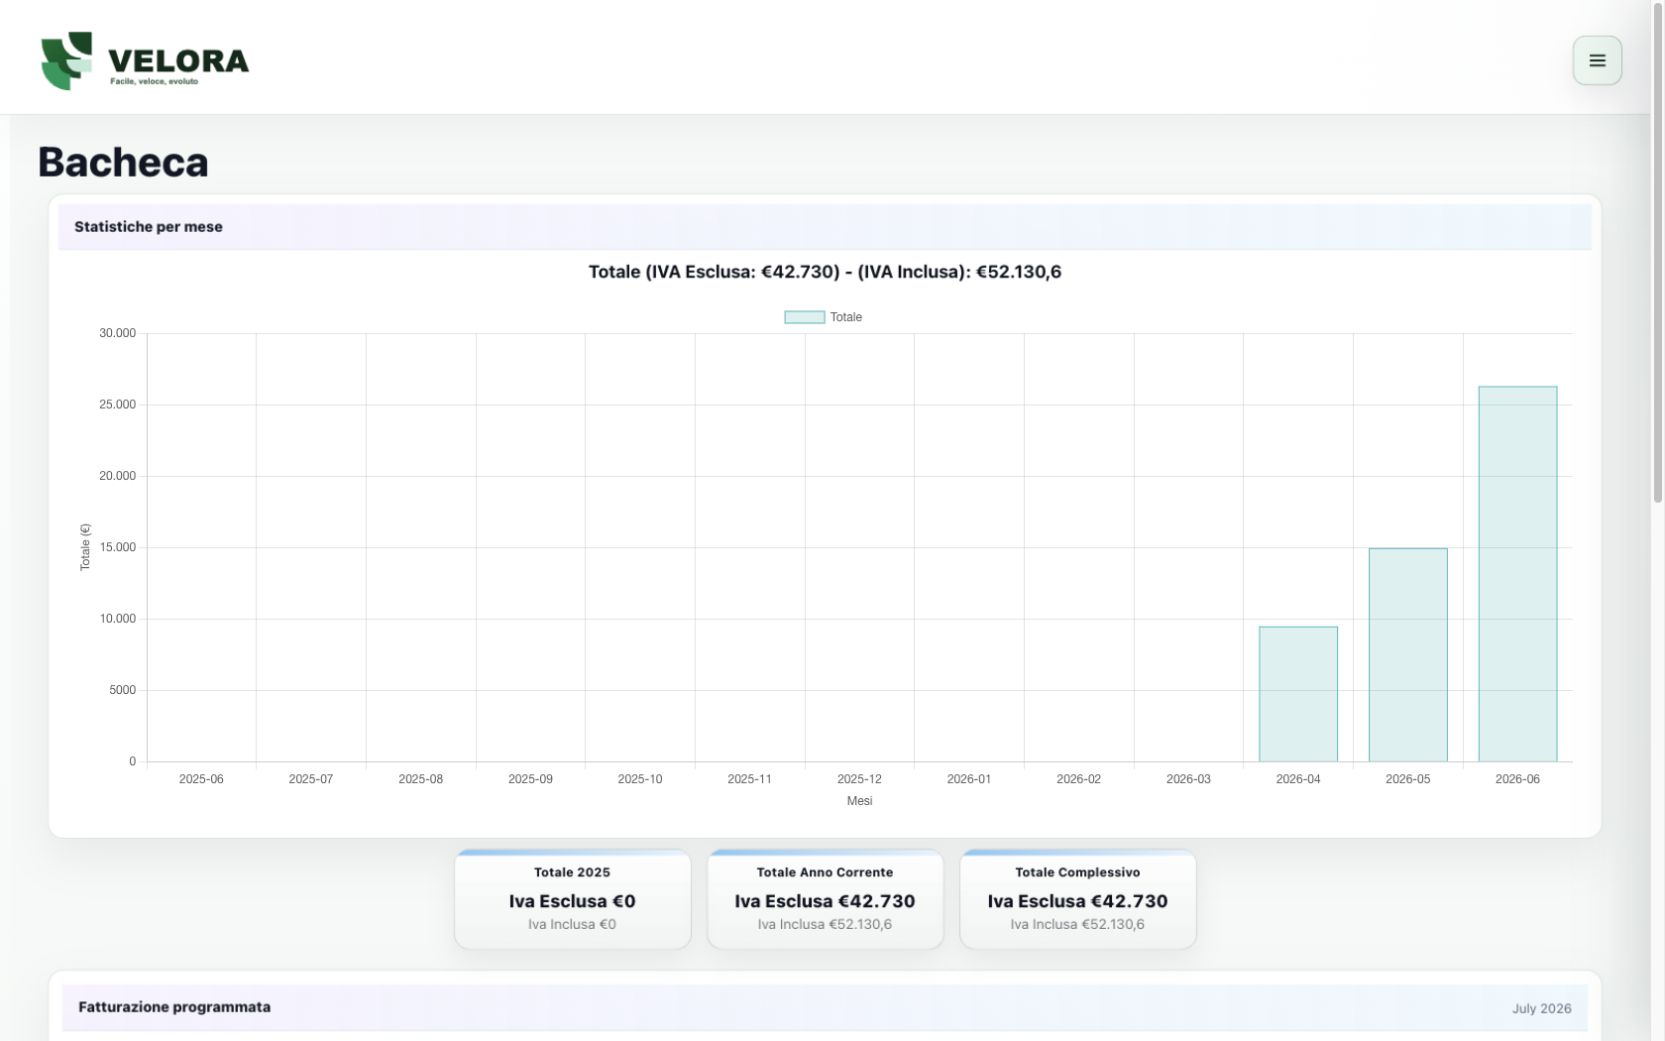Click the 2025-06 axis label

tap(201, 779)
